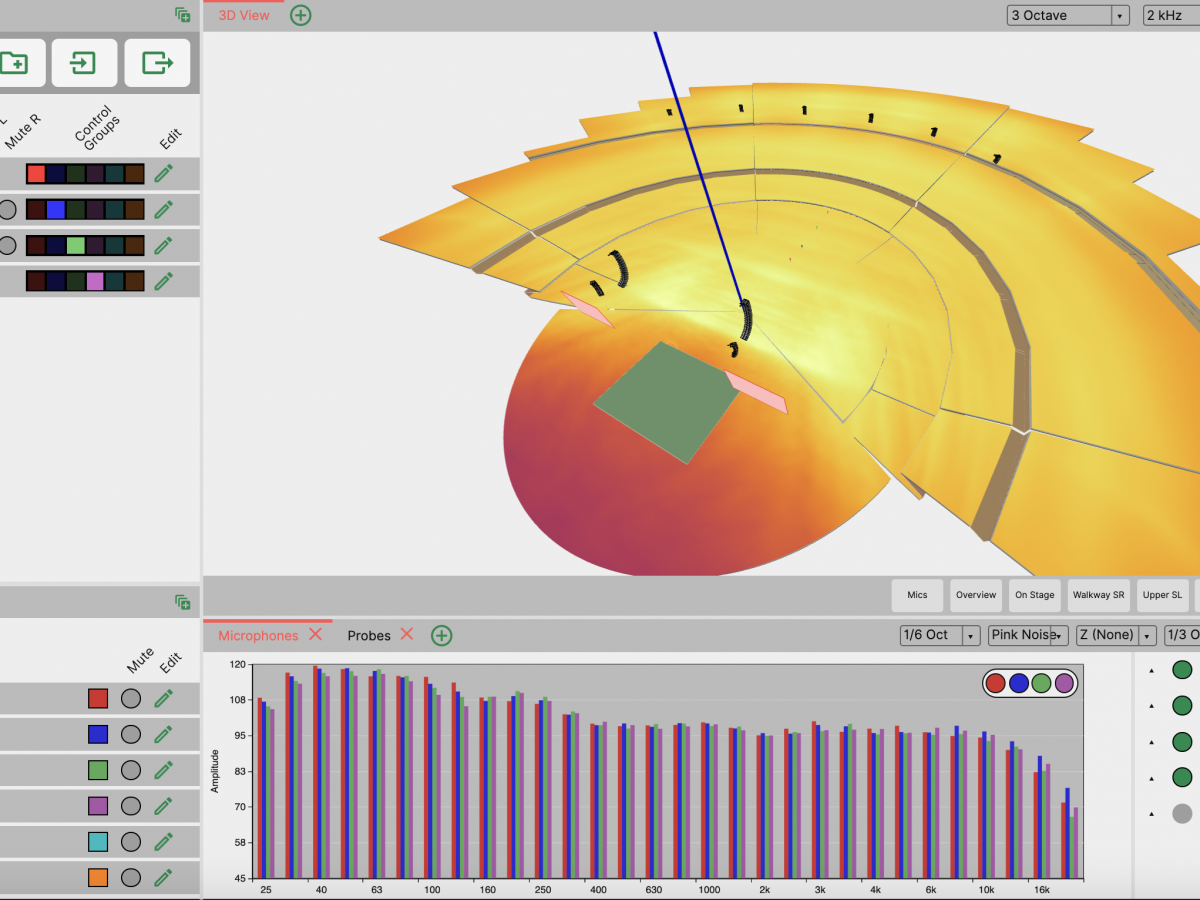Open the 3 Octave dropdown

pyautogui.click(x=1068, y=15)
